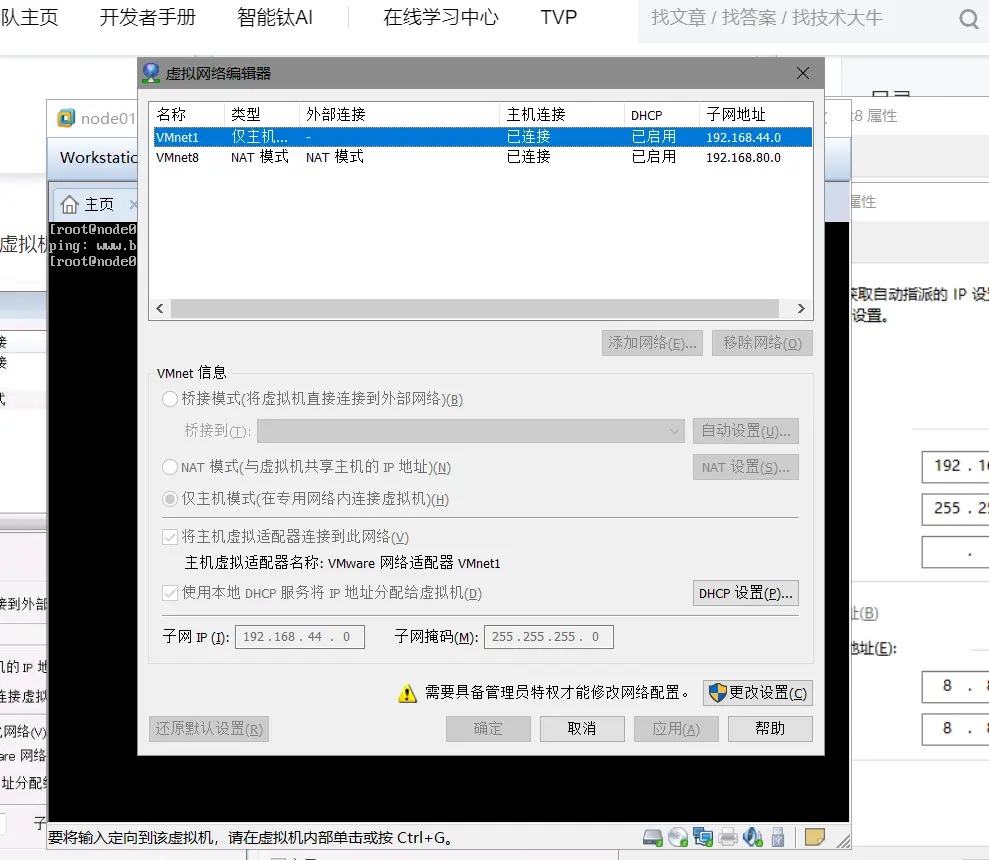Click the 子网地址 column header
989x860 pixels.
[756, 114]
